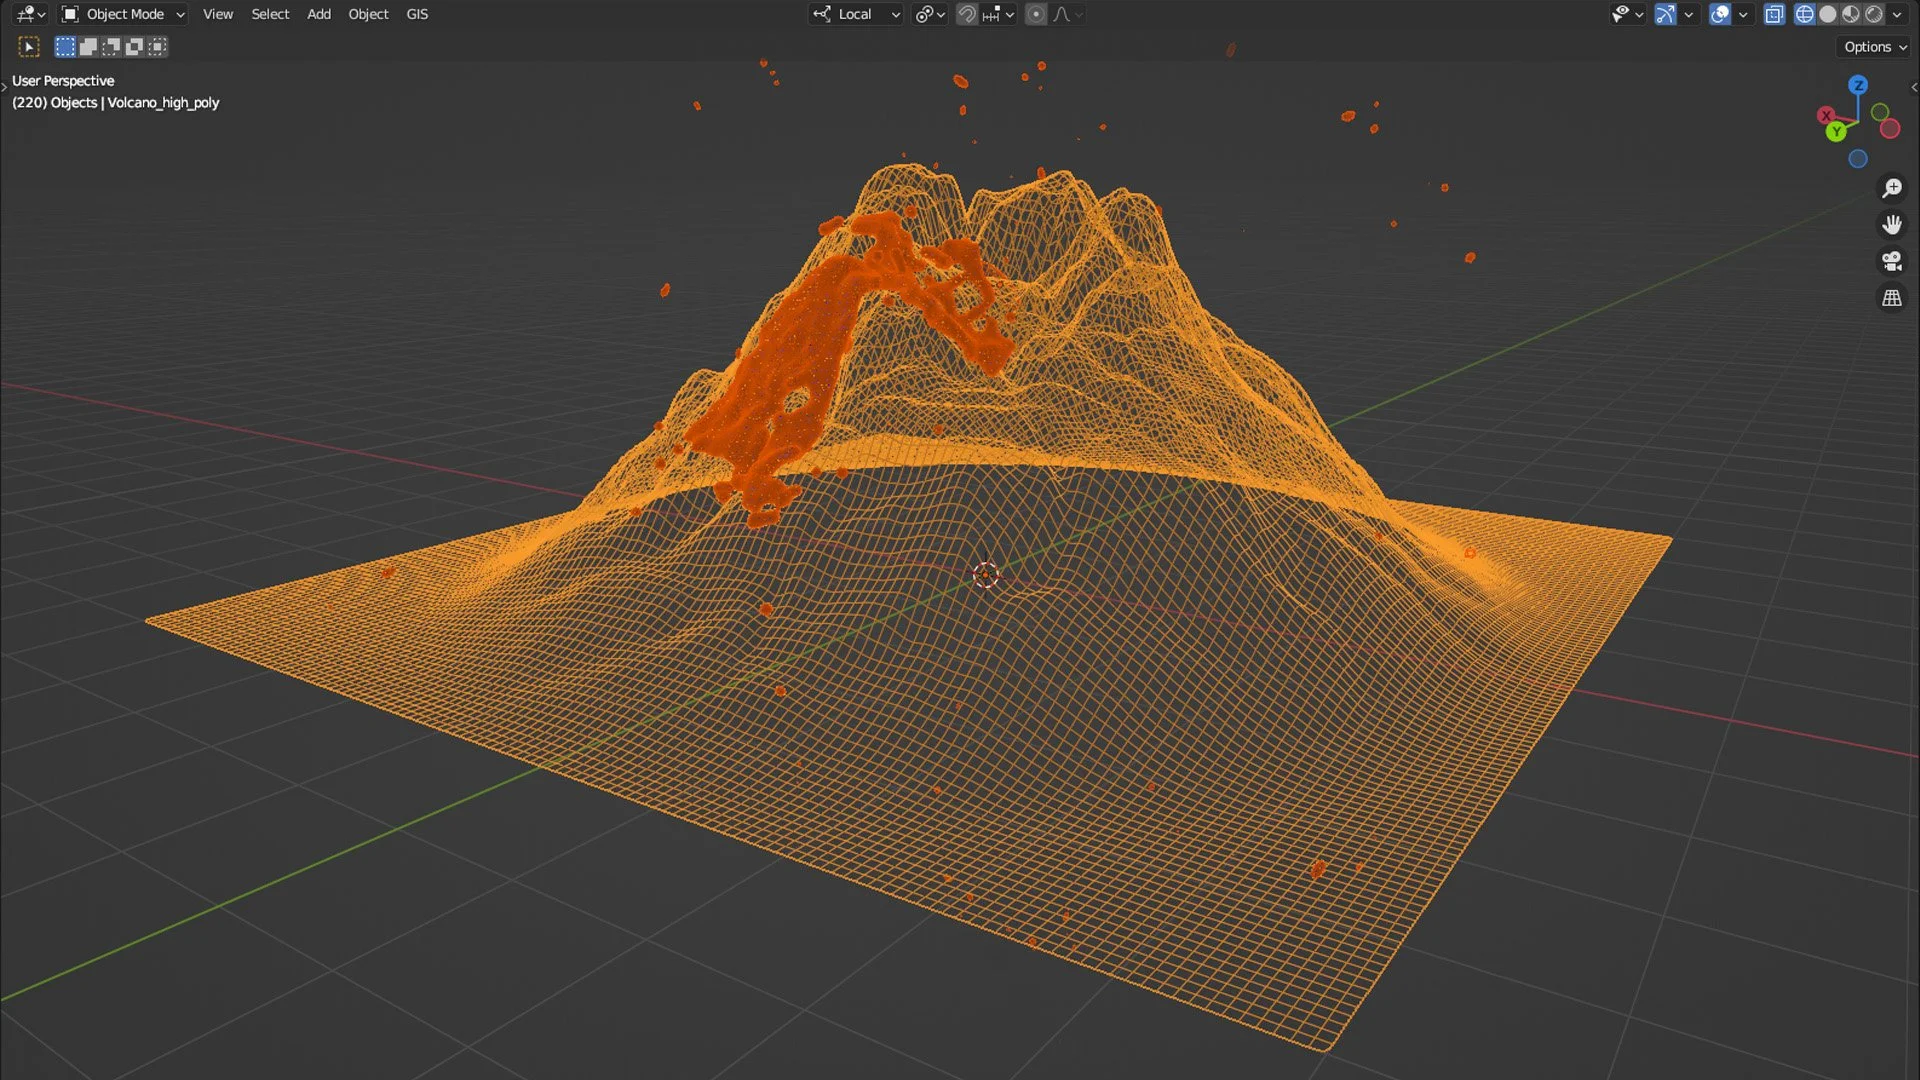Toggle snapping magnet icon
Viewport: 1920px width, 1080px height.
967,14
